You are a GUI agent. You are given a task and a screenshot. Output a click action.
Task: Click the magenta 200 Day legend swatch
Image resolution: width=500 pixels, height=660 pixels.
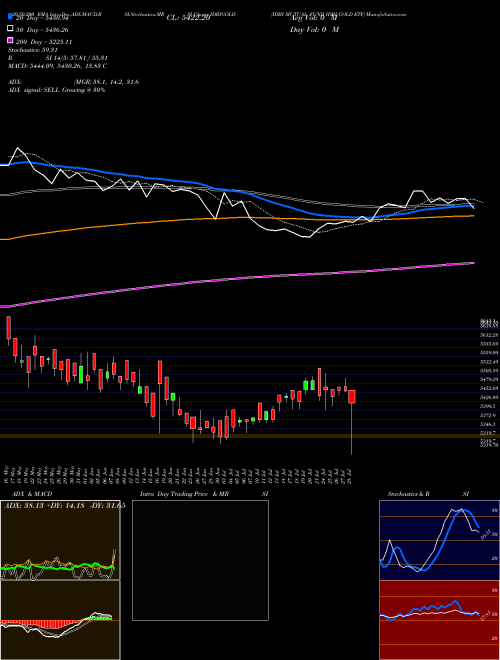[10, 40]
